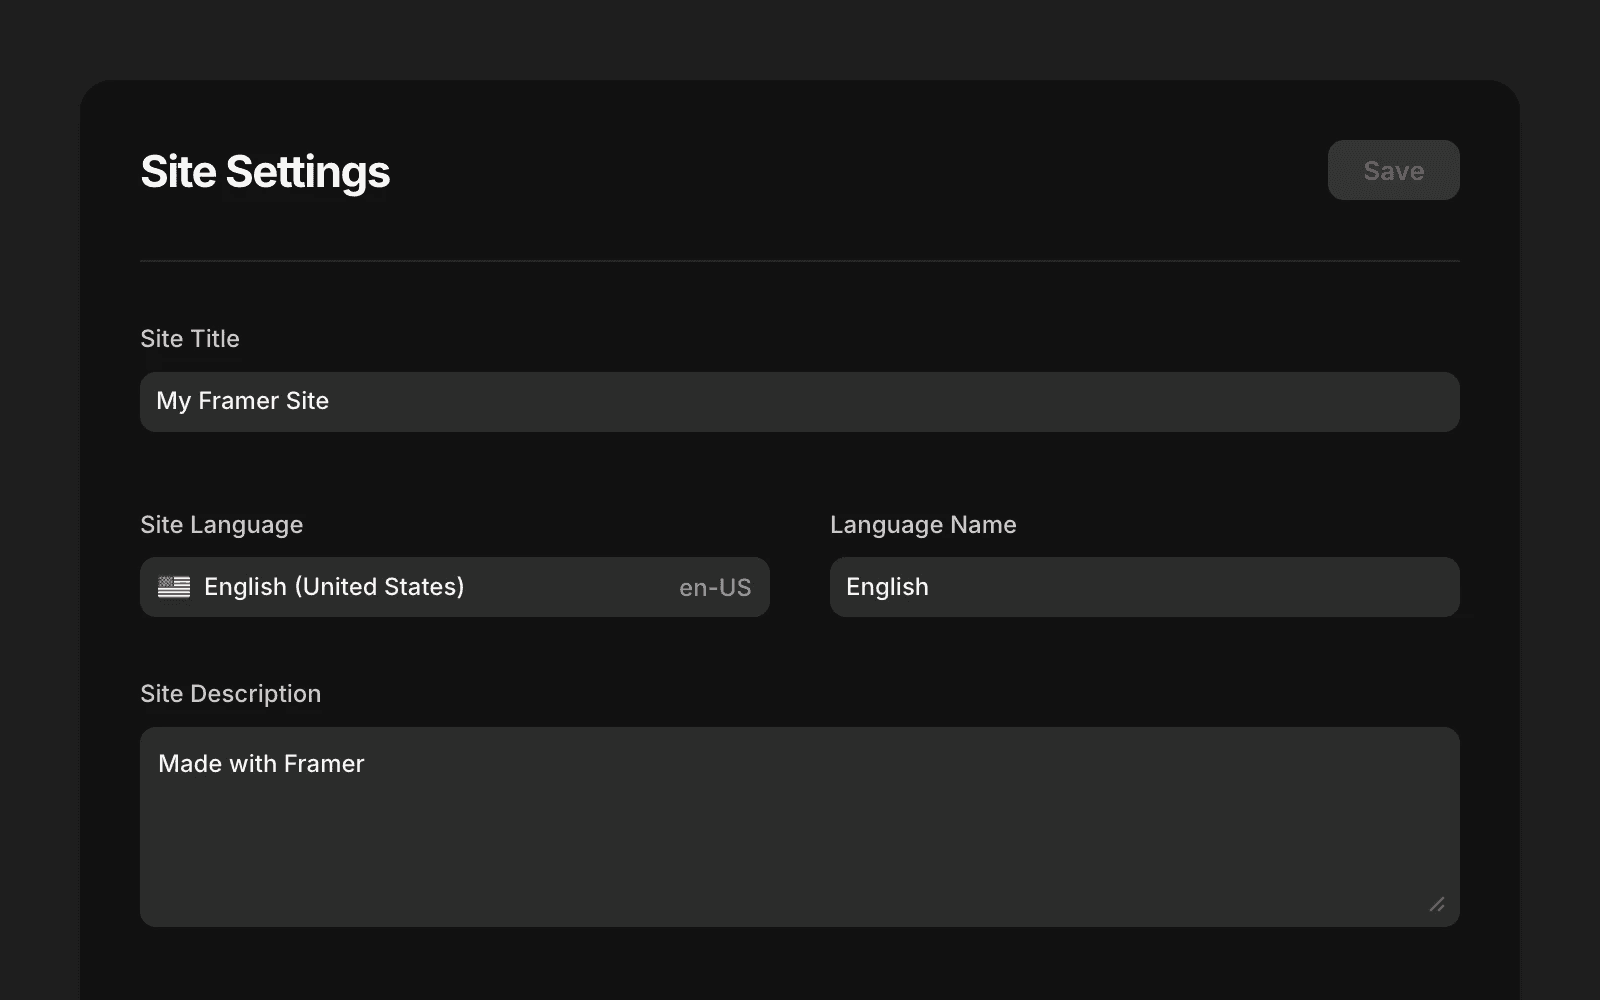Click the Save button
The width and height of the screenshot is (1600, 1000).
click(1393, 170)
